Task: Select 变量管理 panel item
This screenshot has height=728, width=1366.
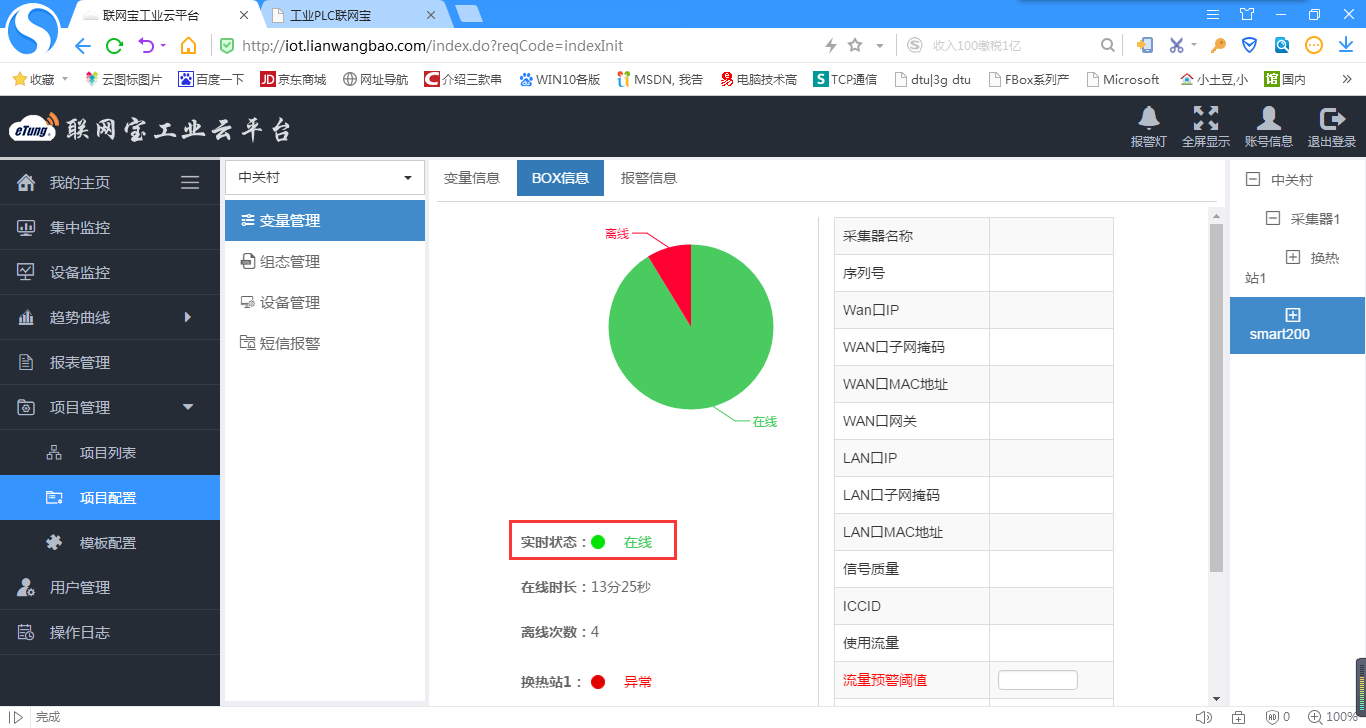Action: (325, 221)
